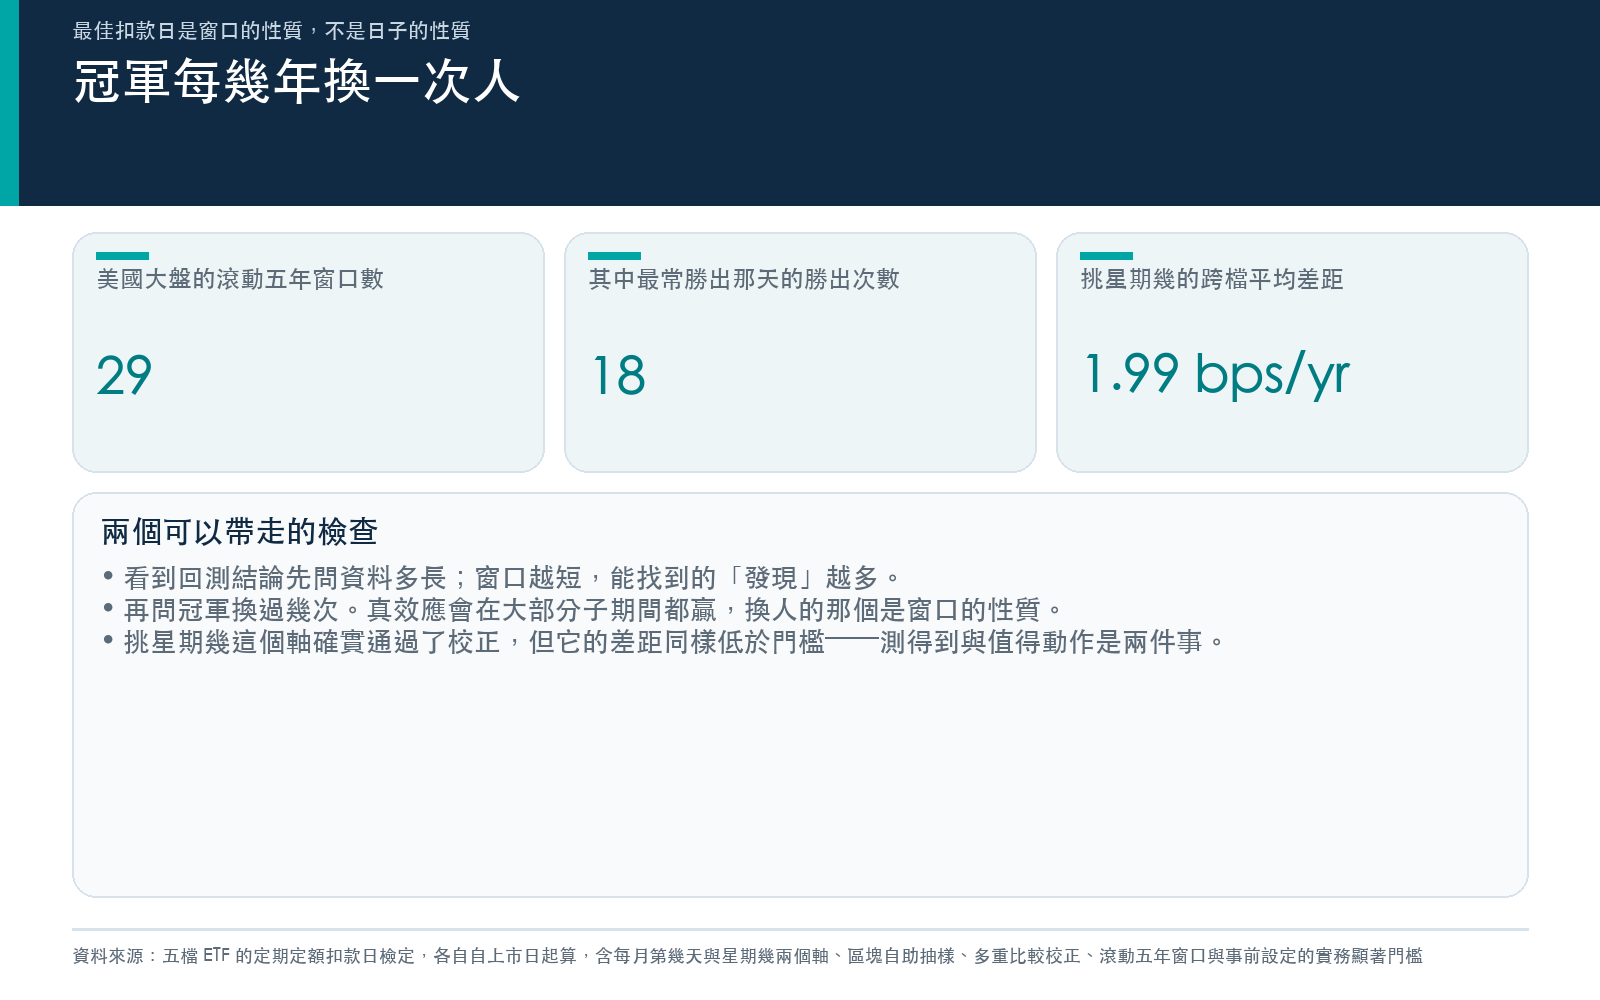Viewport: 1600px width, 1000px height.
Task: Click the card label 挑星期幾的跨檔平均差距
Action: tap(1212, 279)
